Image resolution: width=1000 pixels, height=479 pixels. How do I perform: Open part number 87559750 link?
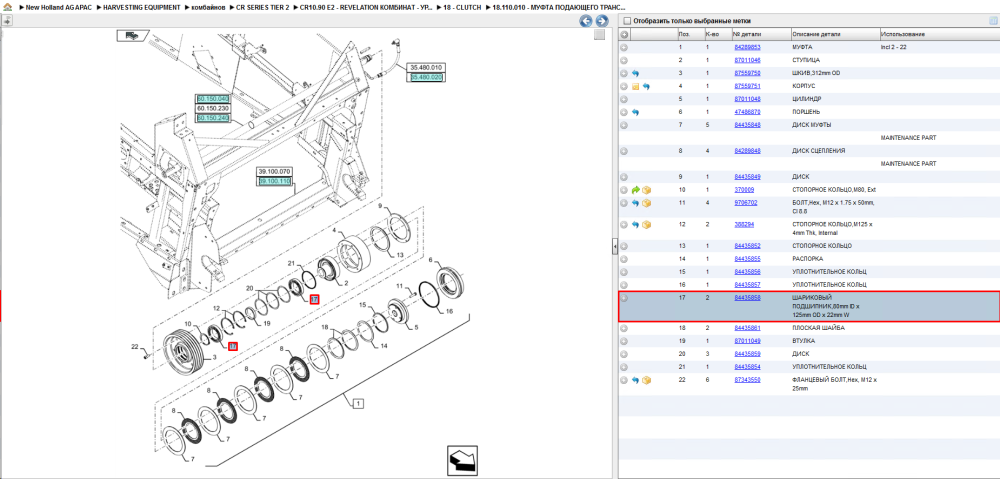[747, 73]
